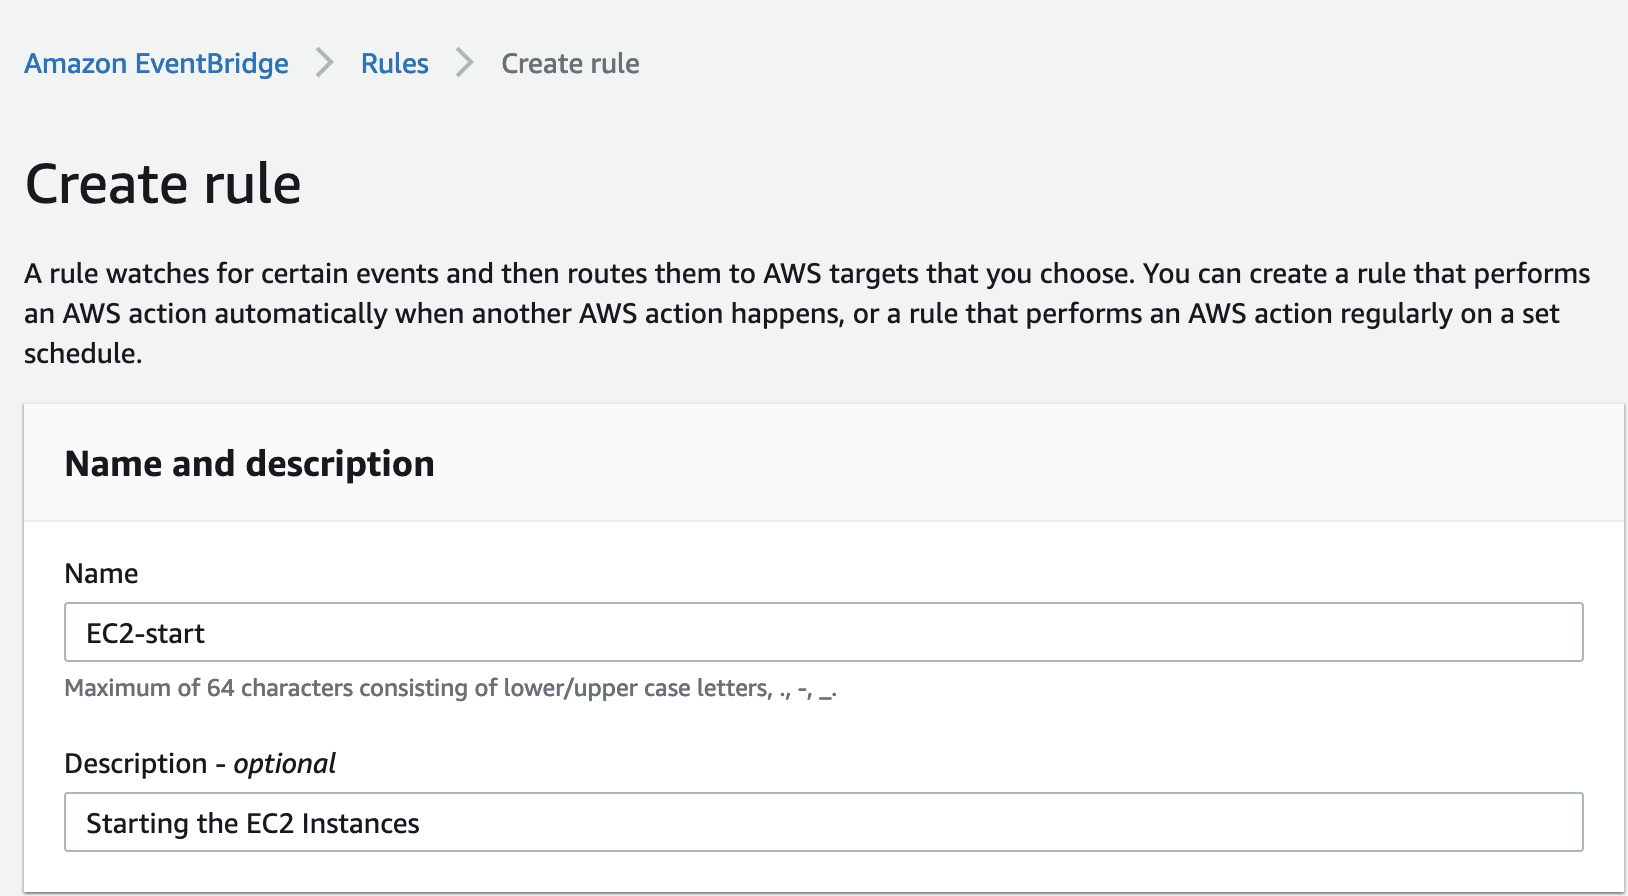Click the italic word optional

pyautogui.click(x=285, y=764)
